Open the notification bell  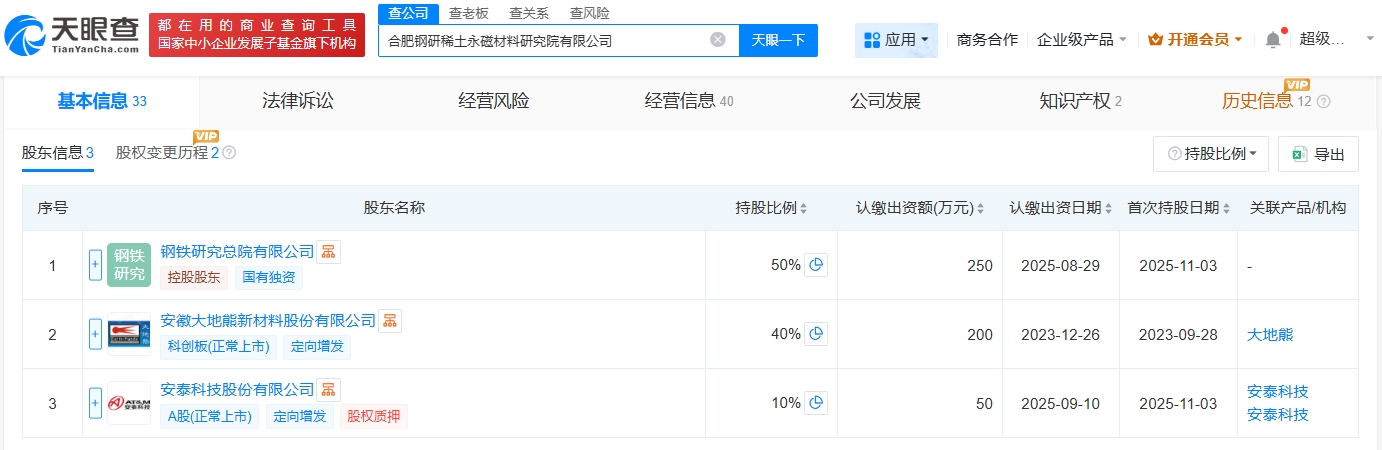1272,40
